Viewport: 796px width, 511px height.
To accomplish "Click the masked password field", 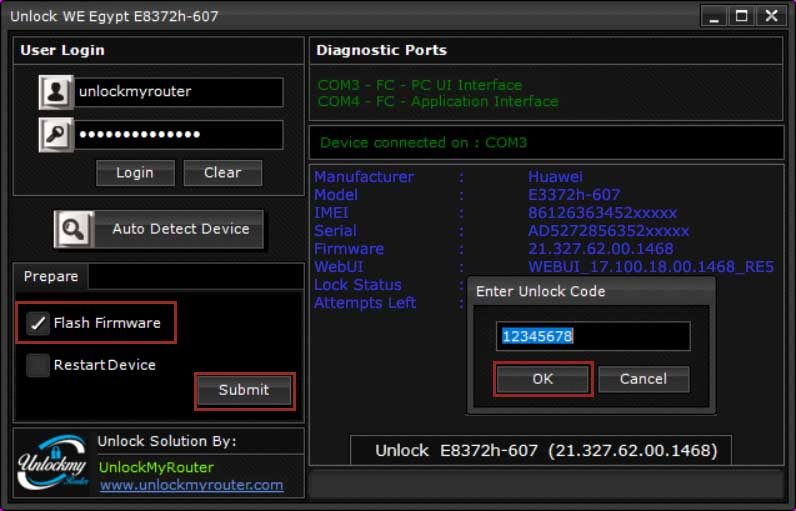I will (179, 134).
